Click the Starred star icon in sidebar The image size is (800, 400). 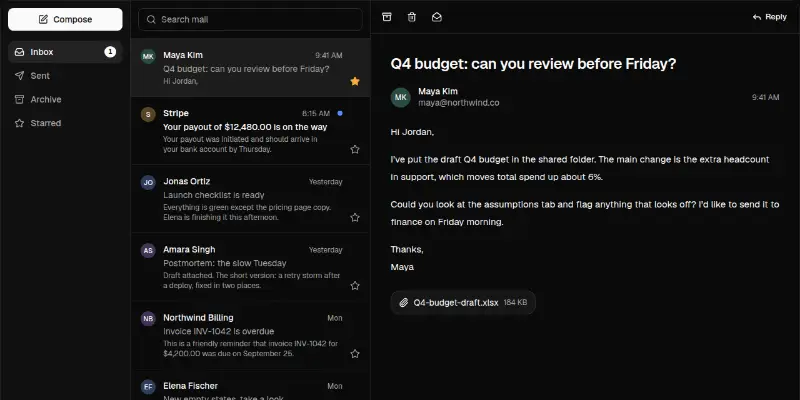(x=19, y=123)
